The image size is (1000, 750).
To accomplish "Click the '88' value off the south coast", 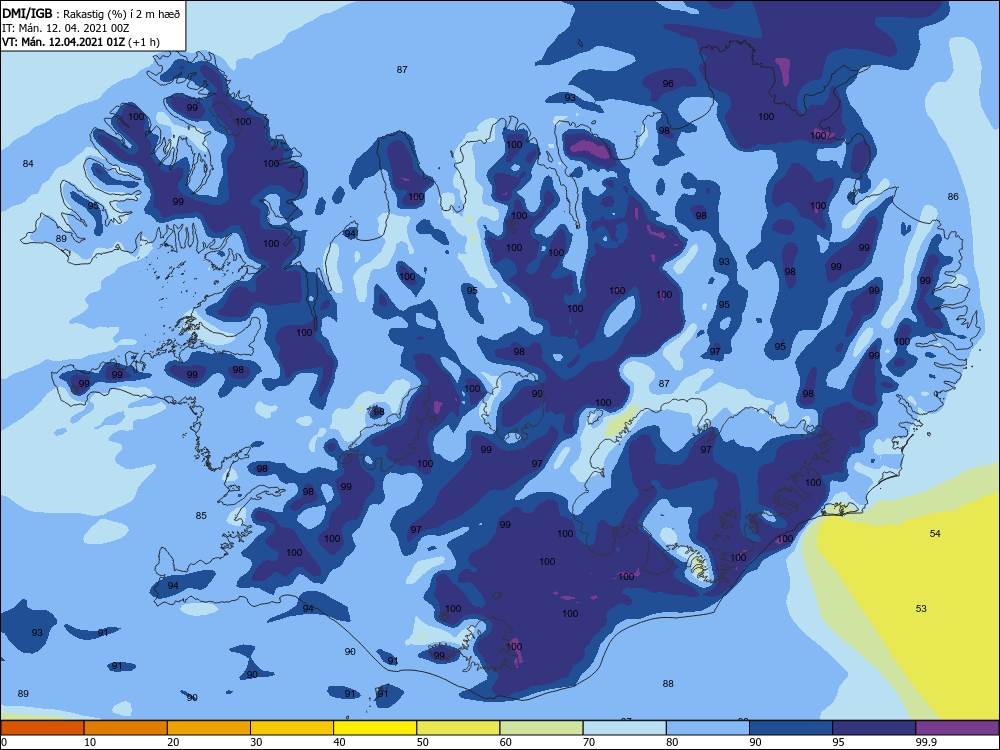I will coord(668,683).
